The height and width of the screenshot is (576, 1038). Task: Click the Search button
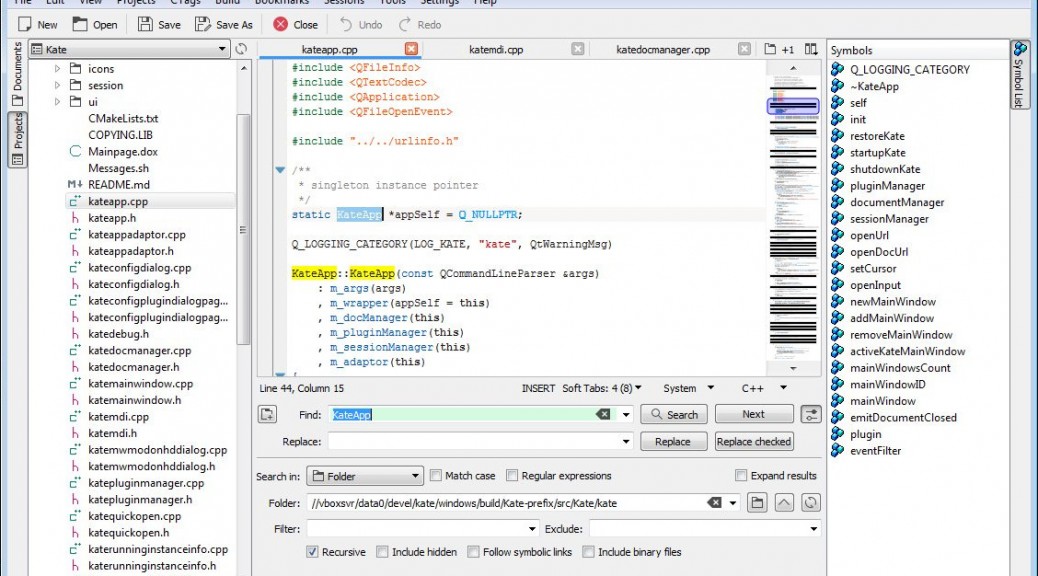click(673, 414)
